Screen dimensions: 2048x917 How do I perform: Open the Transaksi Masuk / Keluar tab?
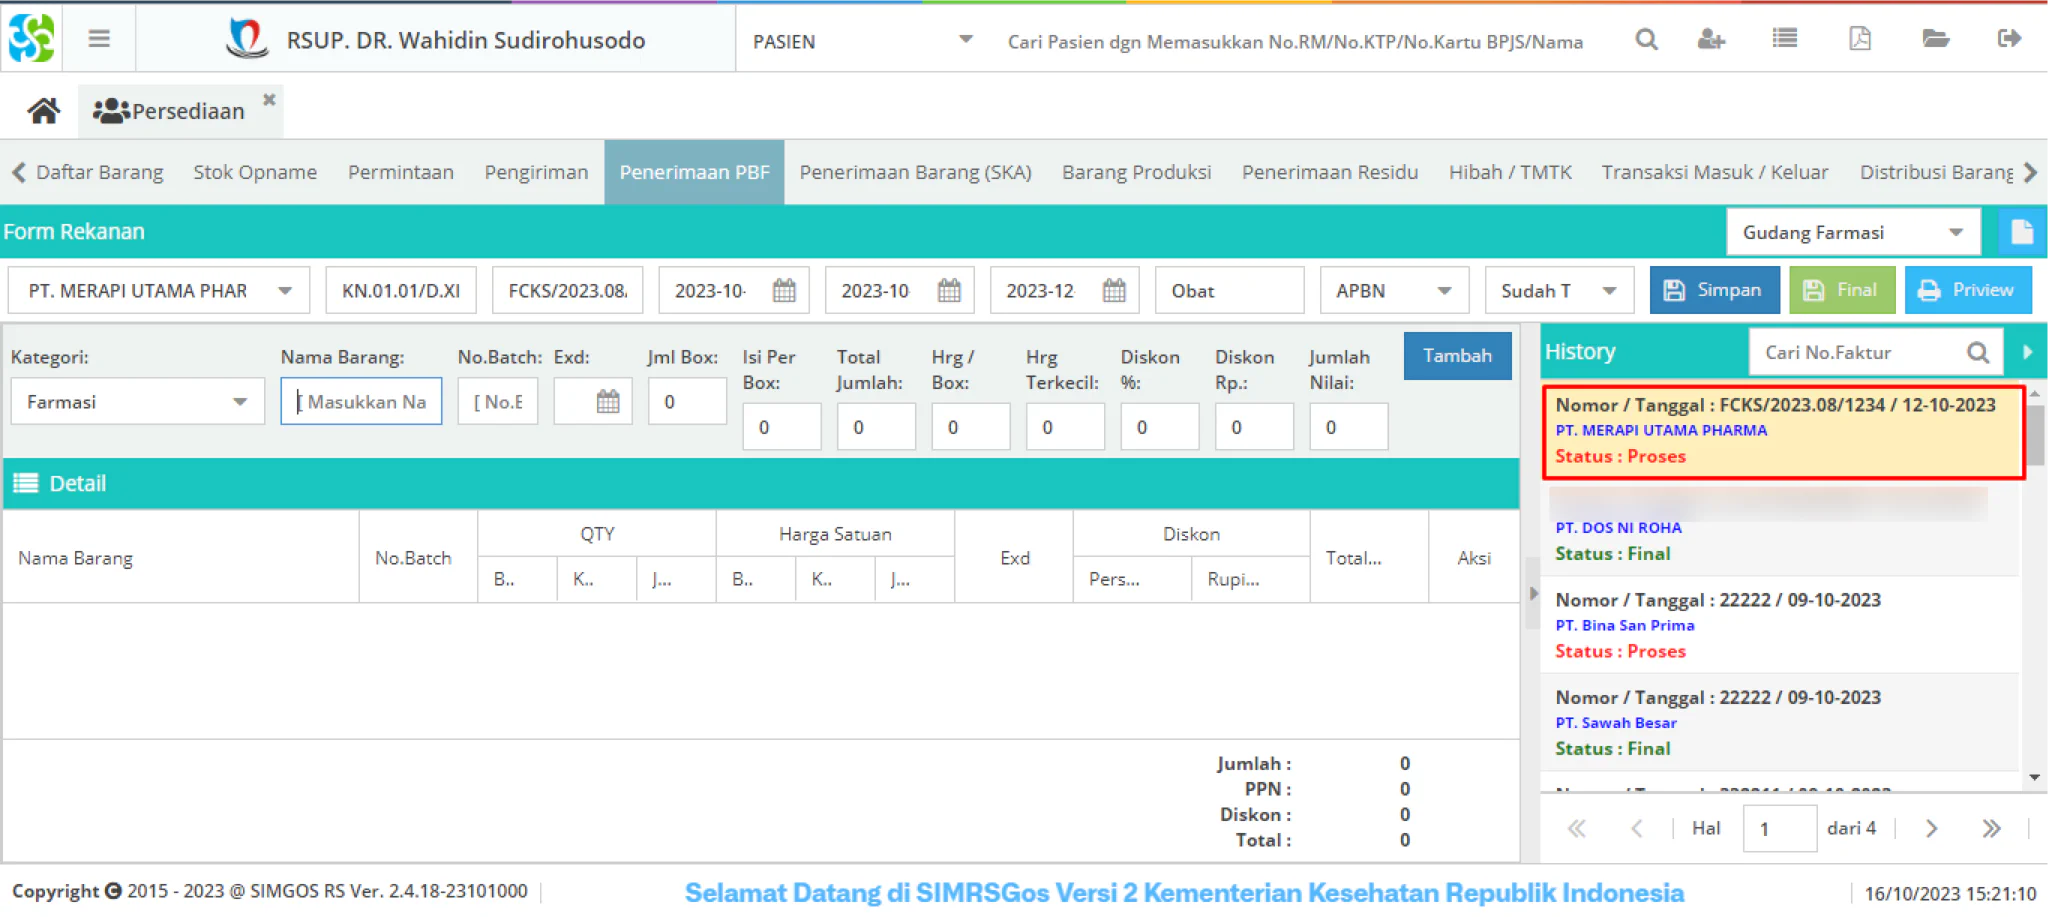coord(1715,172)
